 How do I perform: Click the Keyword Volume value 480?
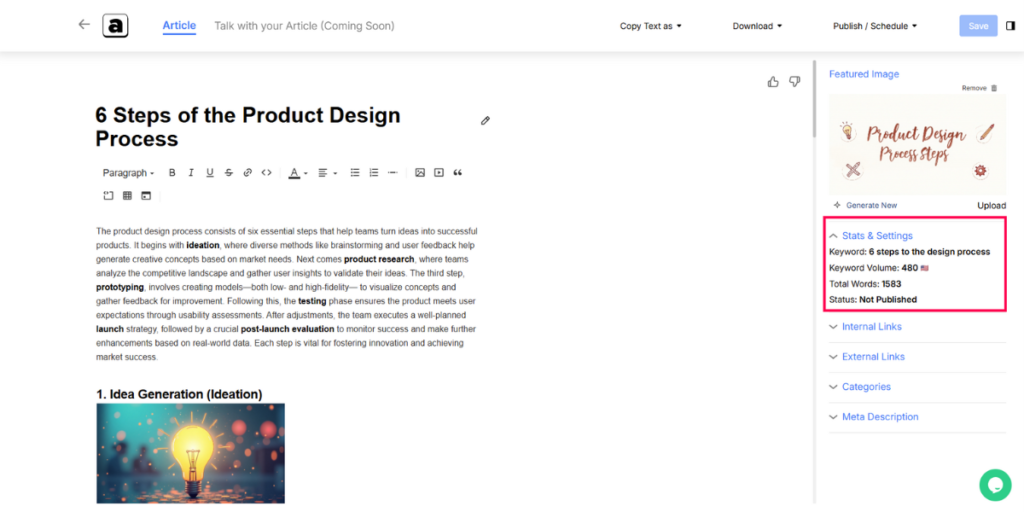point(910,268)
